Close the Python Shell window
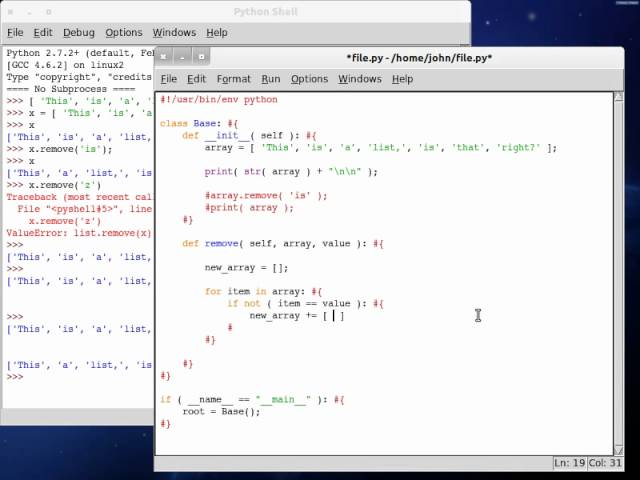 11,12
